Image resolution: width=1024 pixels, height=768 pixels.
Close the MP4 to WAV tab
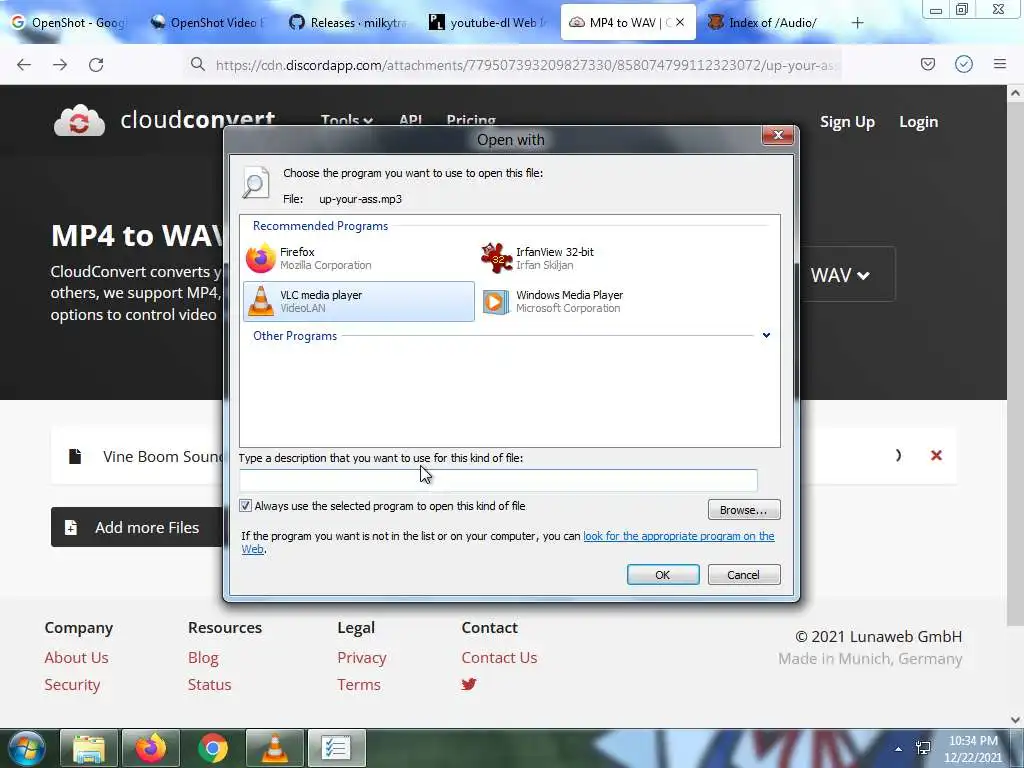click(680, 22)
